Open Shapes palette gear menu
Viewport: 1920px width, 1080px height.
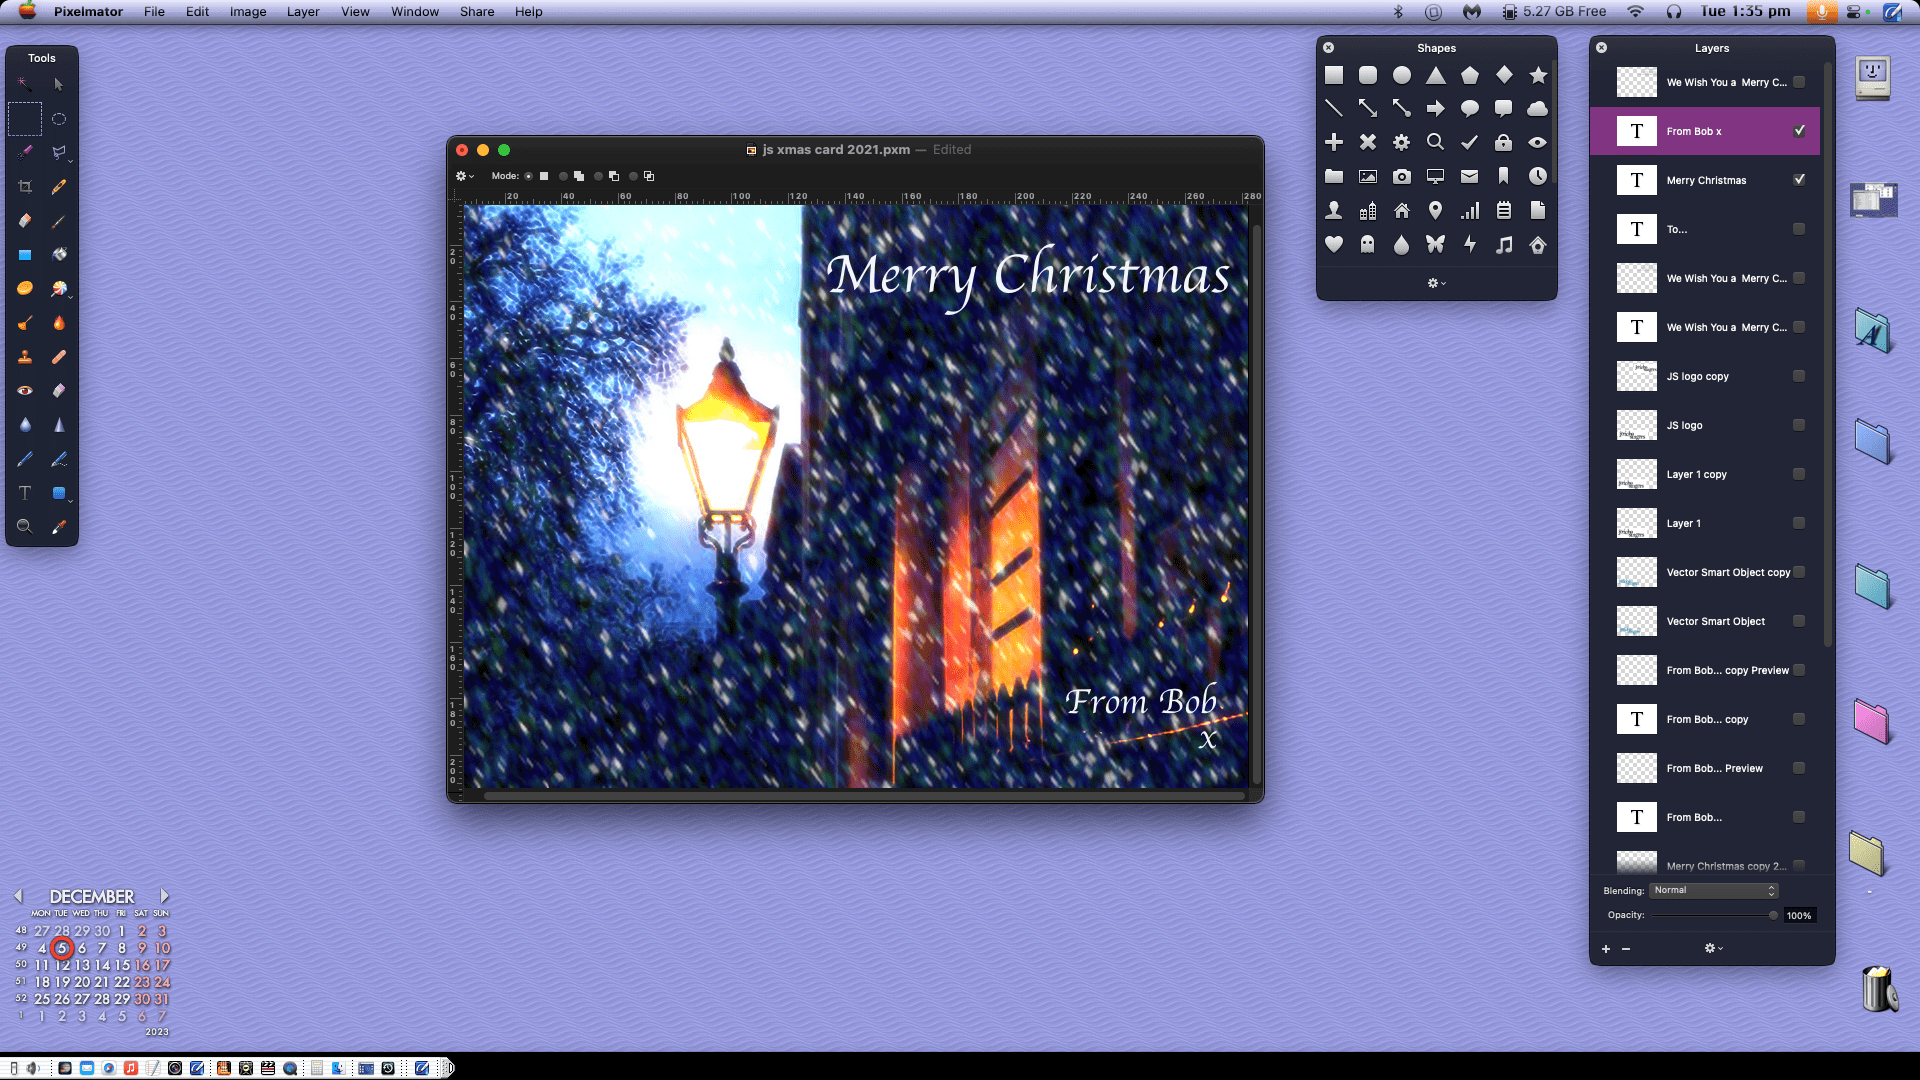coord(1436,283)
